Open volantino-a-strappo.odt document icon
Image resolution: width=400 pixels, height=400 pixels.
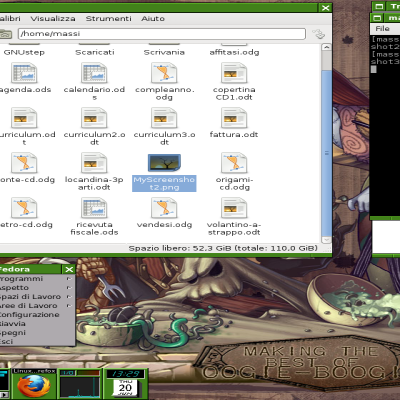pyautogui.click(x=234, y=208)
